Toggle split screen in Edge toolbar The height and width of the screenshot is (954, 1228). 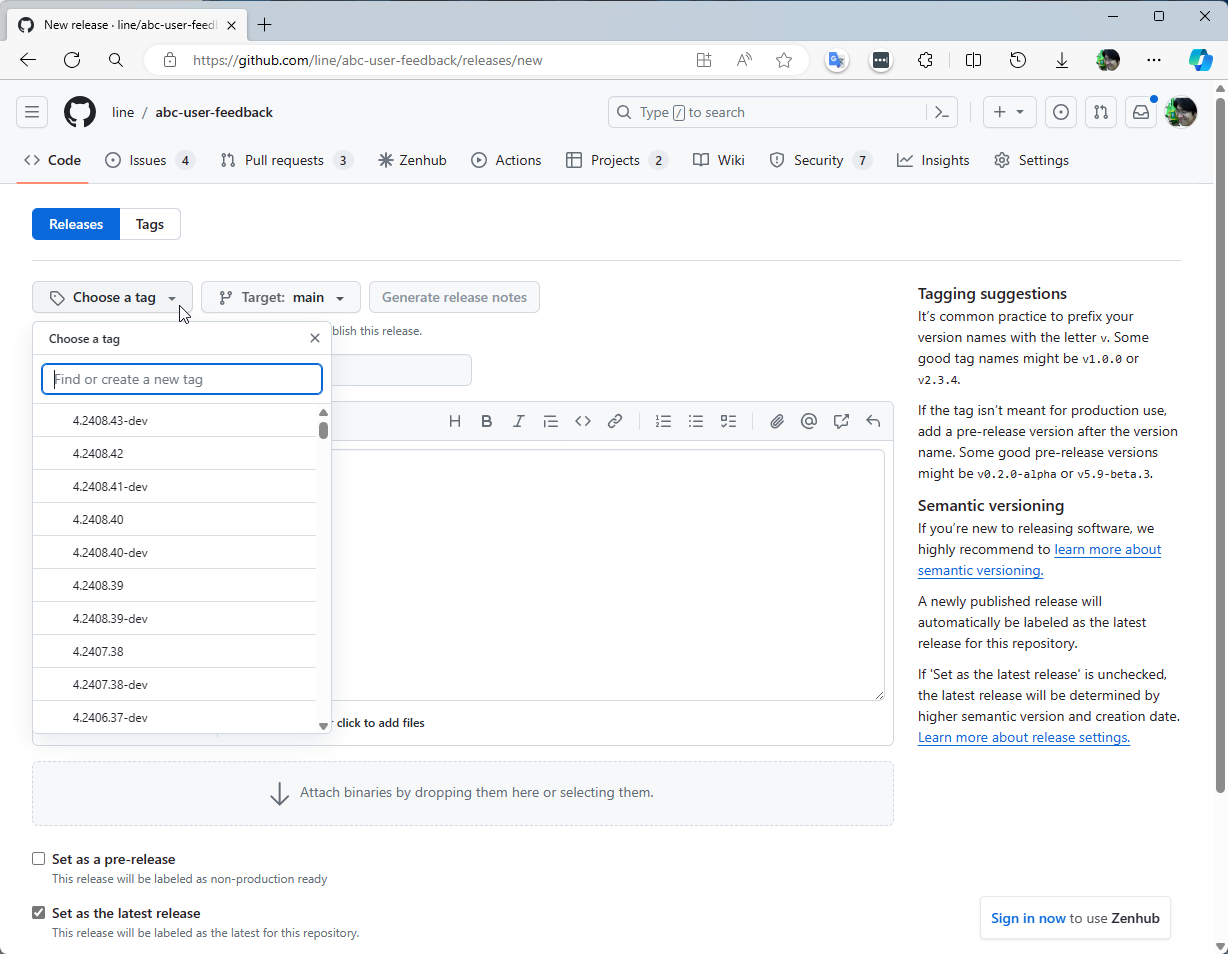(x=973, y=60)
